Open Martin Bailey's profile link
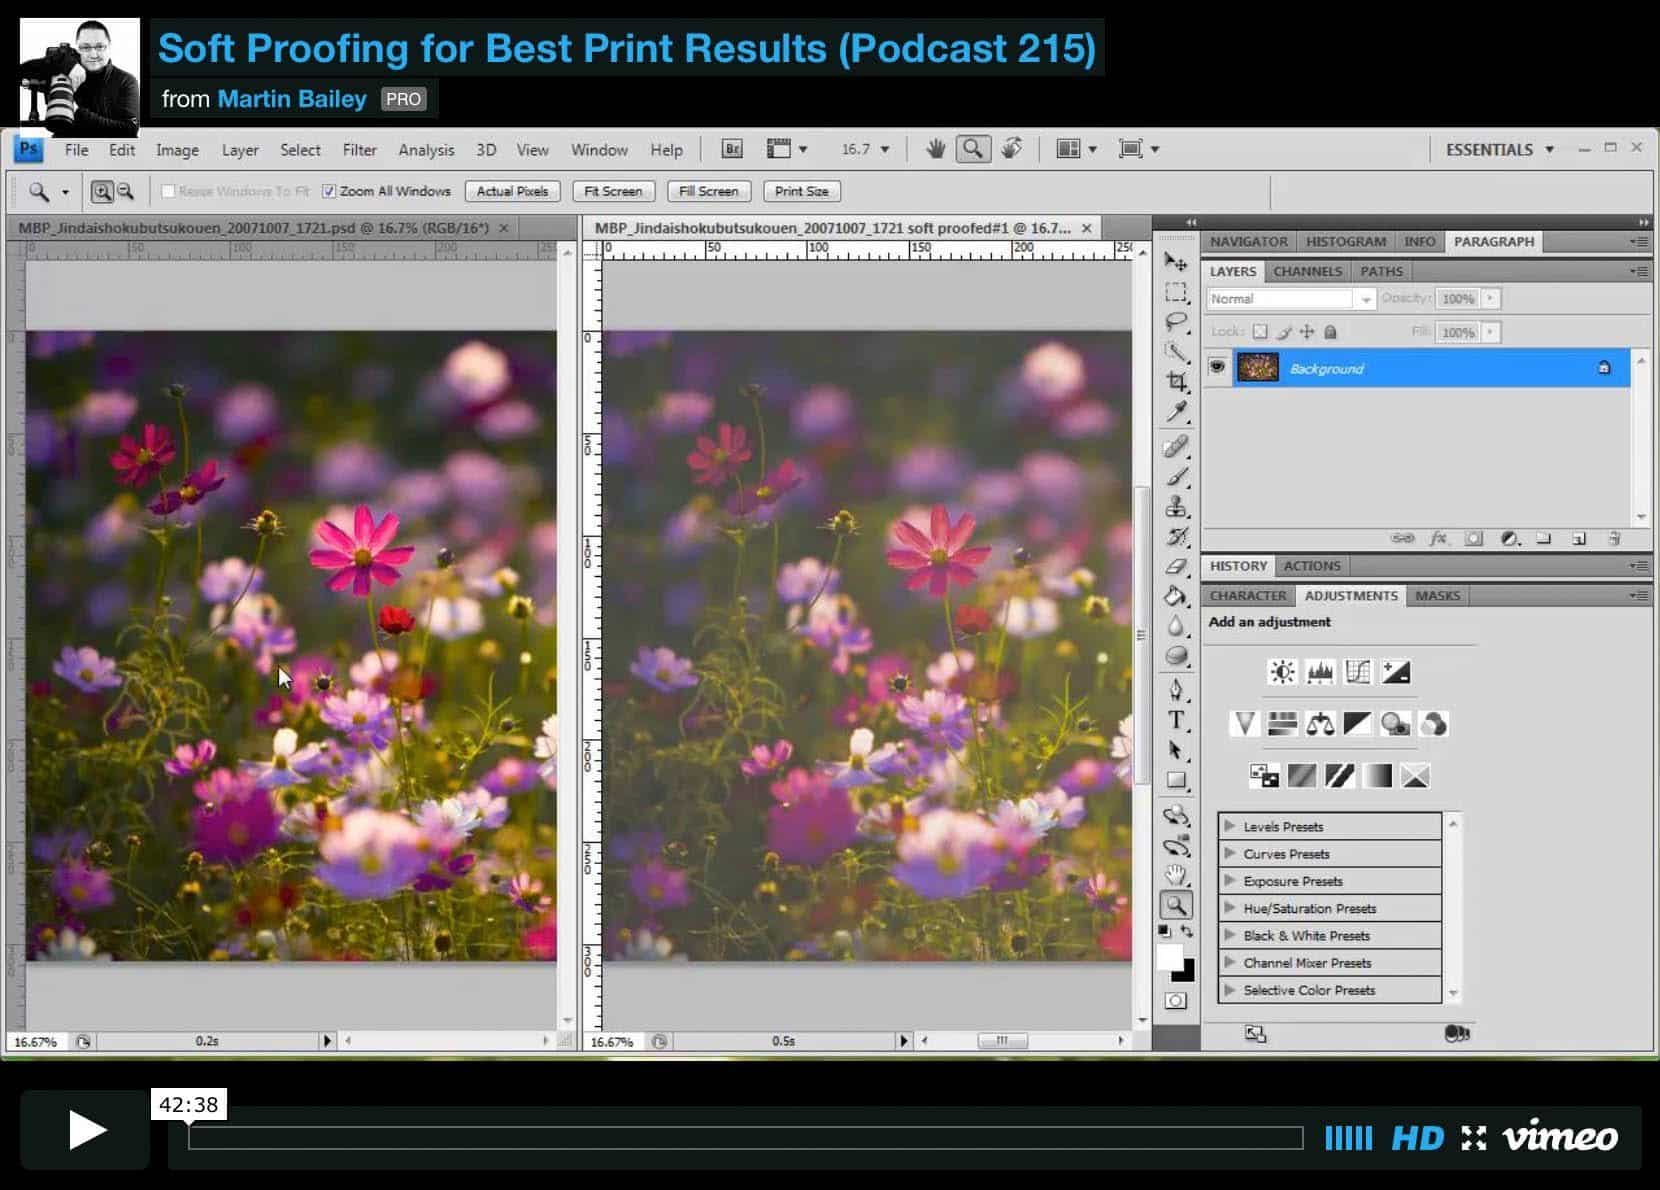 click(x=291, y=99)
